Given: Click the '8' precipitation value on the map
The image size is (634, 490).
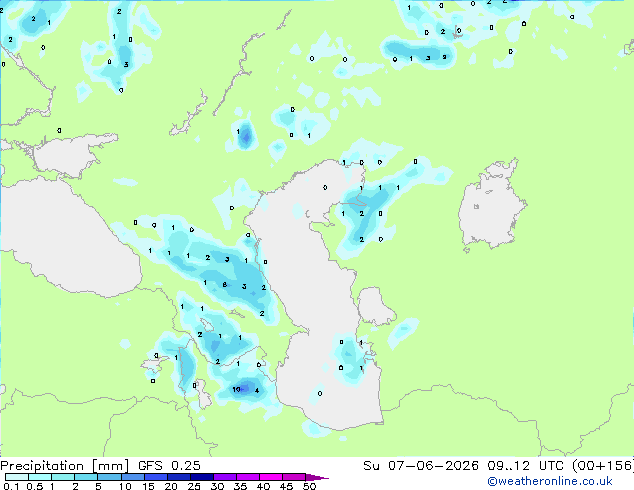Looking at the screenshot, I should point(225,285).
